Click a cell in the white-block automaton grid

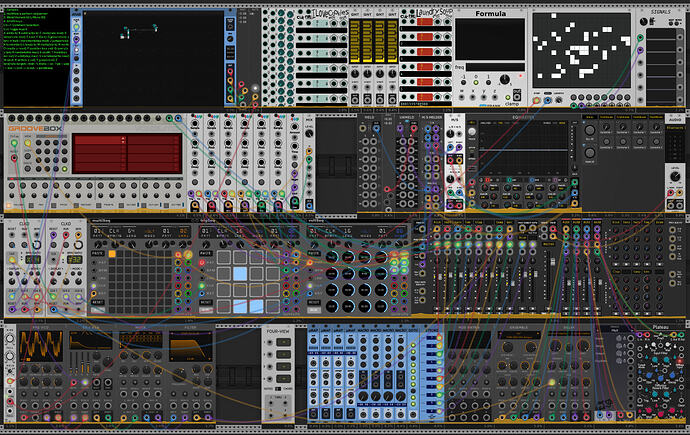582,50
